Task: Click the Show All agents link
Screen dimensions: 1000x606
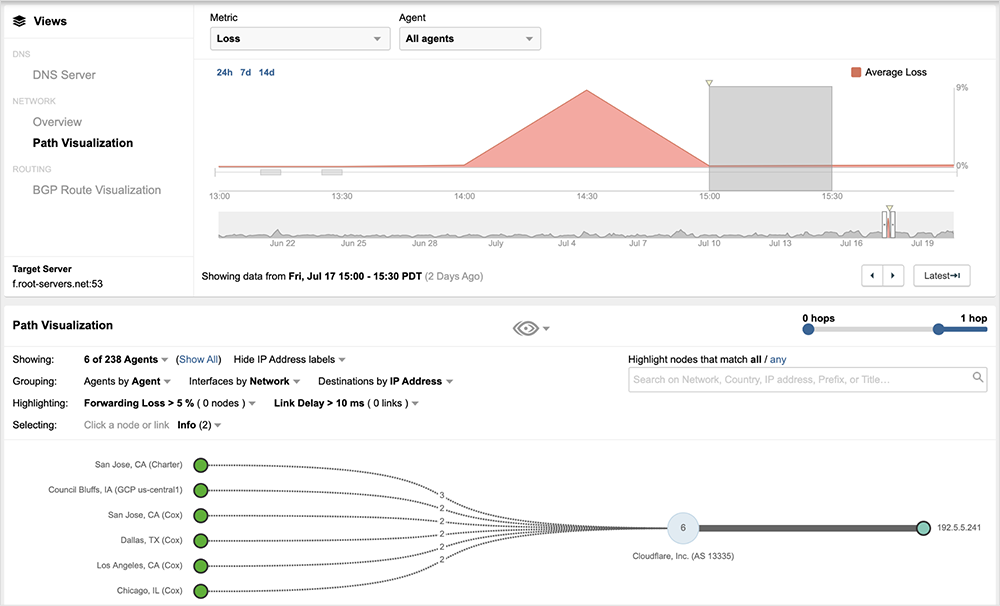Action: 199,359
